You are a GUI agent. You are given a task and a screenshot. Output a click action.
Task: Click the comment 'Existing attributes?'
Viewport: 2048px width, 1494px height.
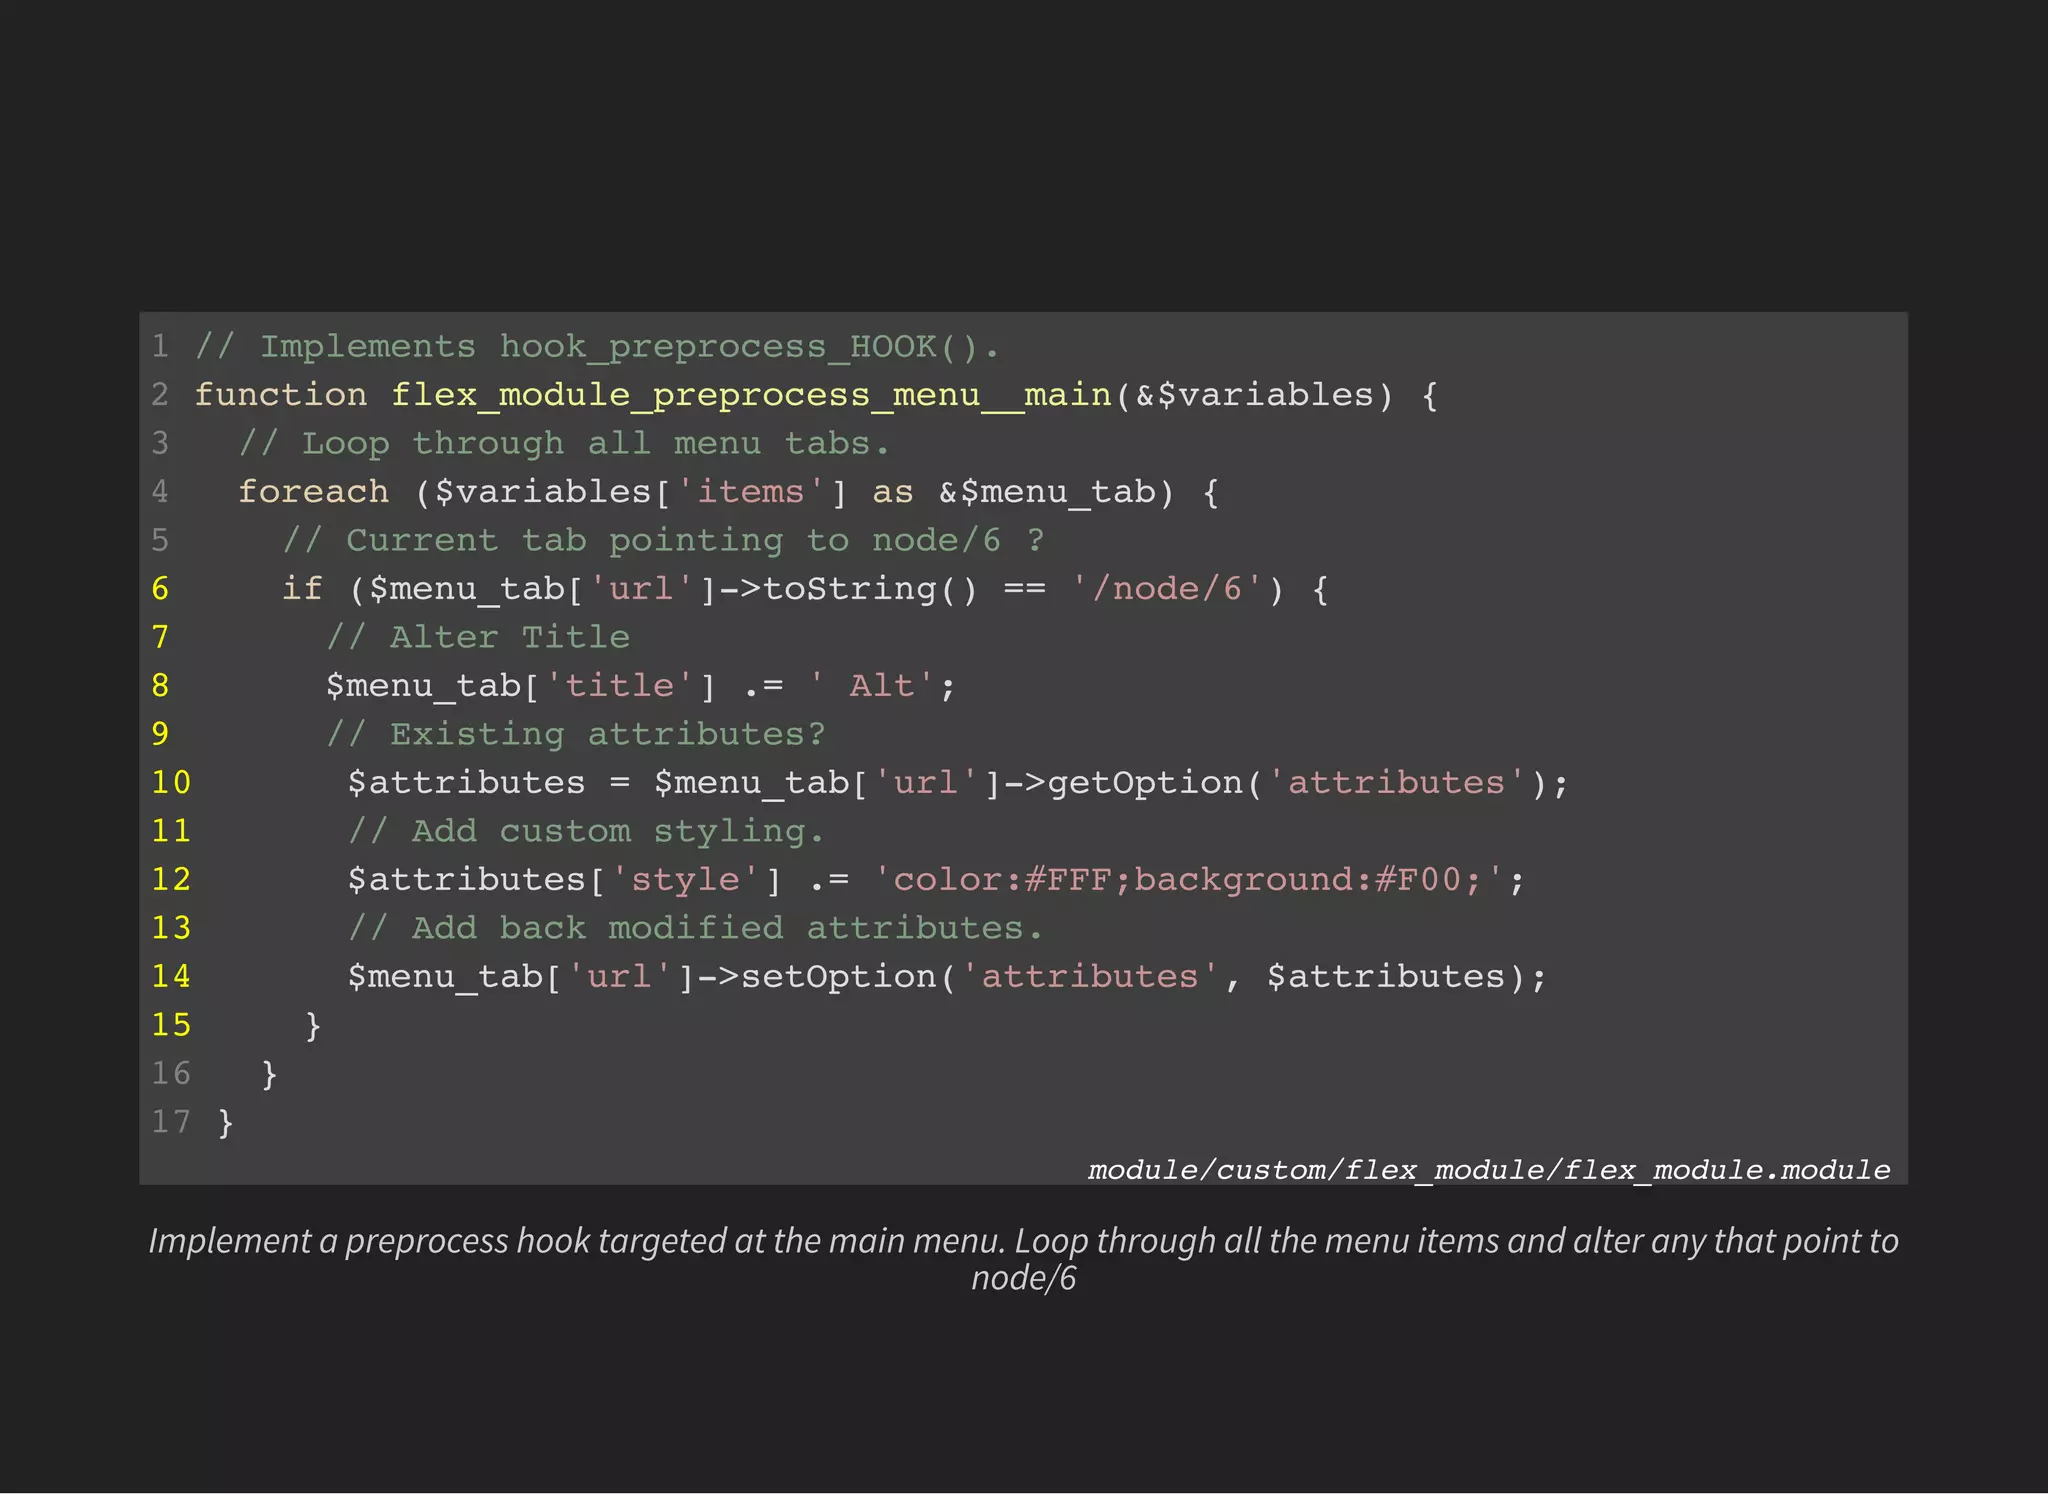576,734
